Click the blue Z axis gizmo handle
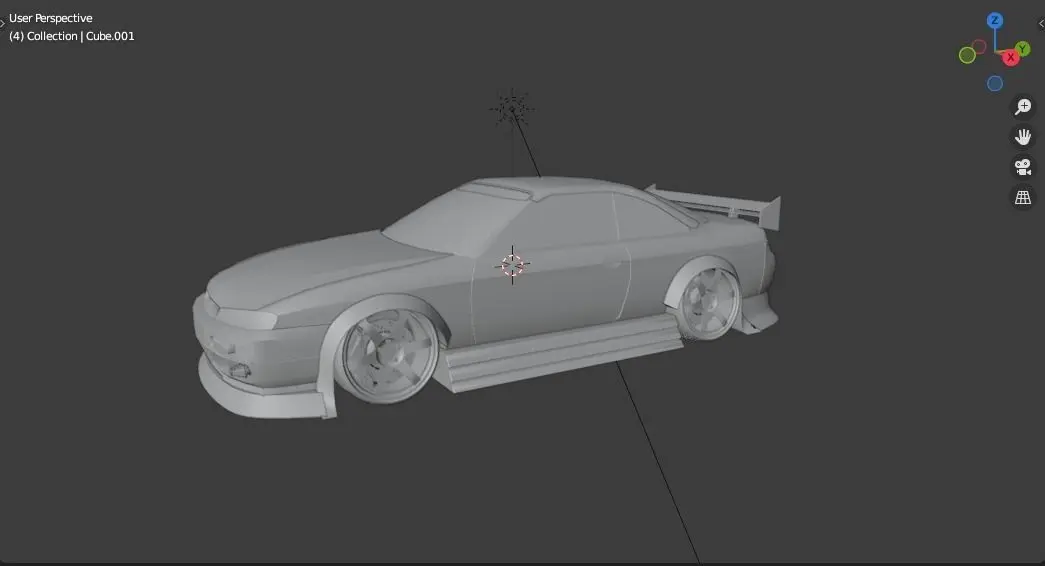The width and height of the screenshot is (1045, 566). (994, 21)
